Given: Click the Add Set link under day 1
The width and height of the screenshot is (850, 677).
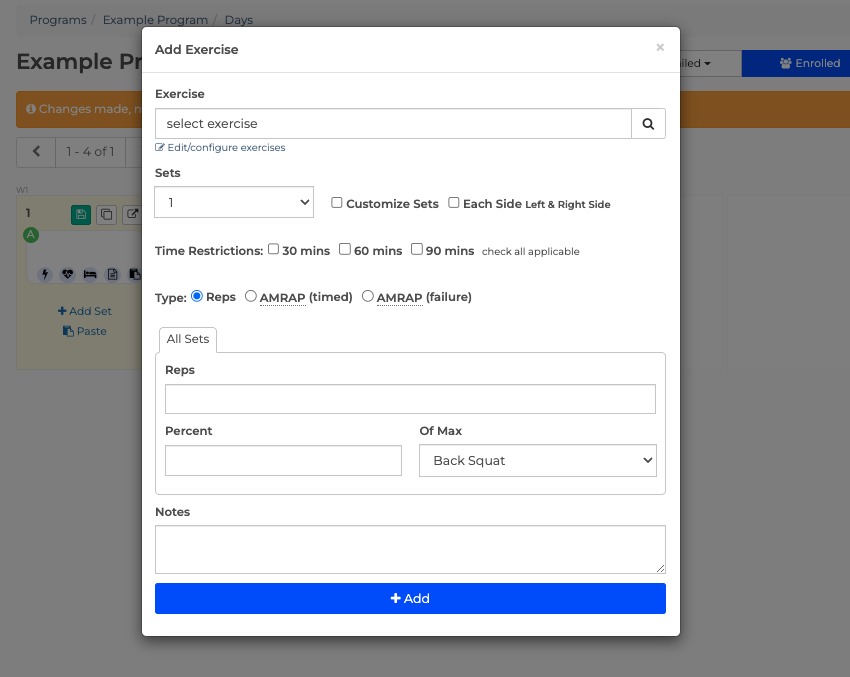Looking at the screenshot, I should tap(85, 311).
